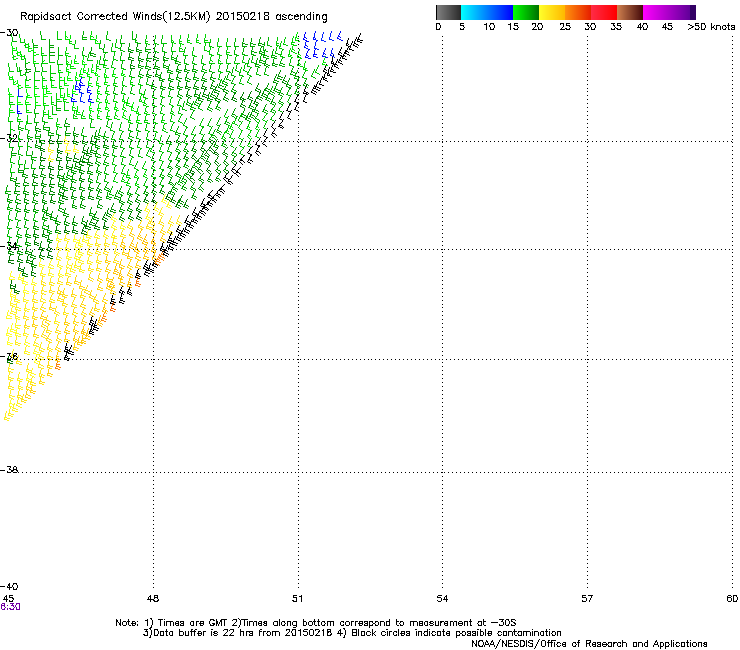
Task: Pick the yellow 20-25 knots legend segment
Action: click(x=552, y=12)
